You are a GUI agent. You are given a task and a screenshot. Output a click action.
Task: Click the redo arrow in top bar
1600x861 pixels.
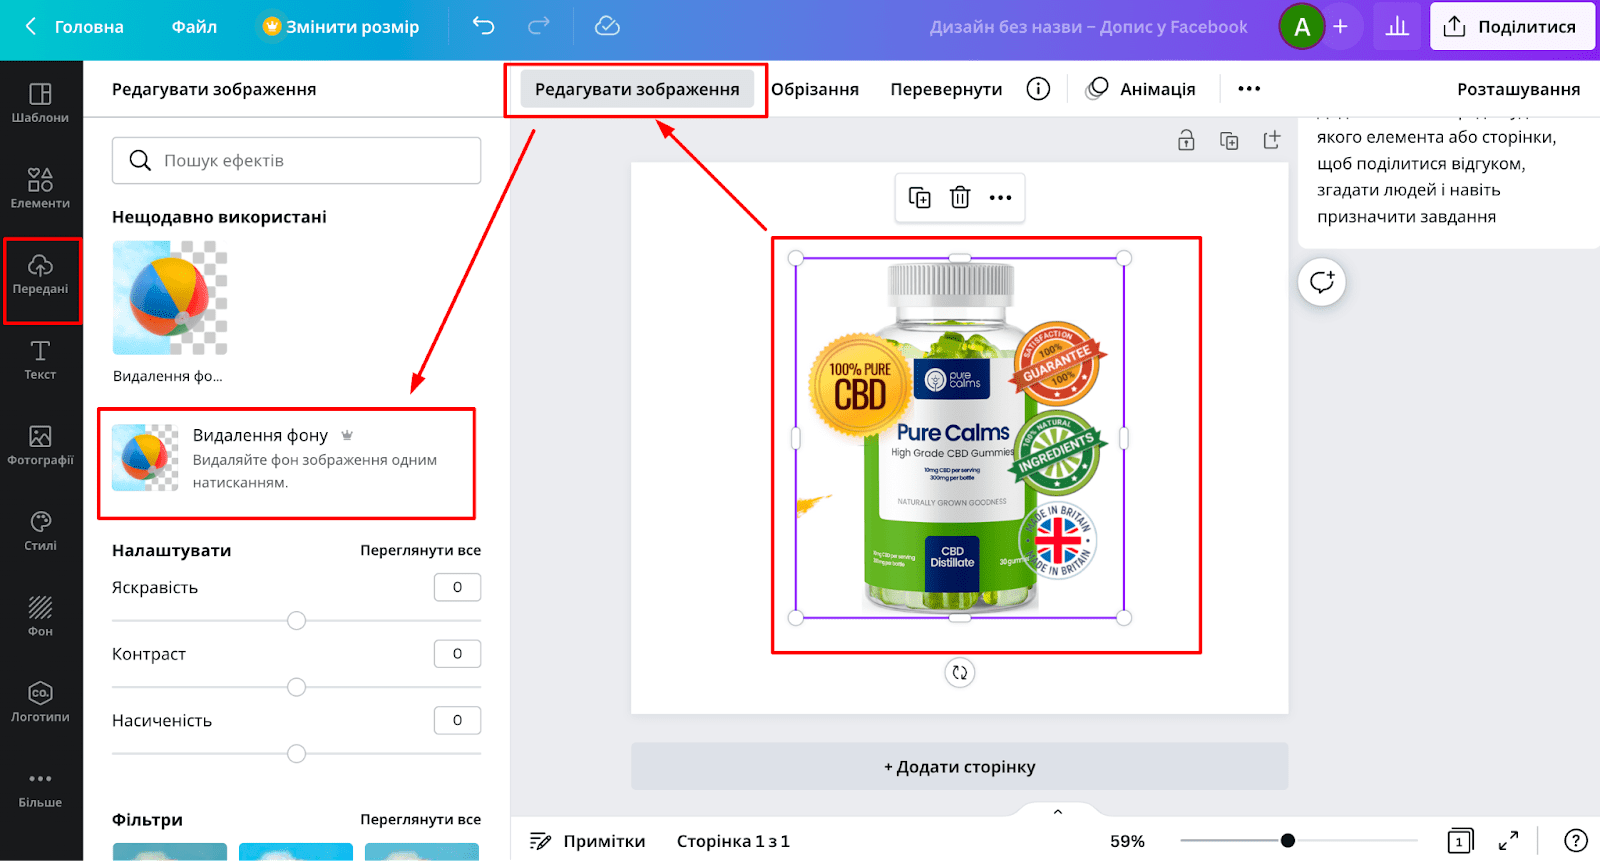tap(539, 27)
